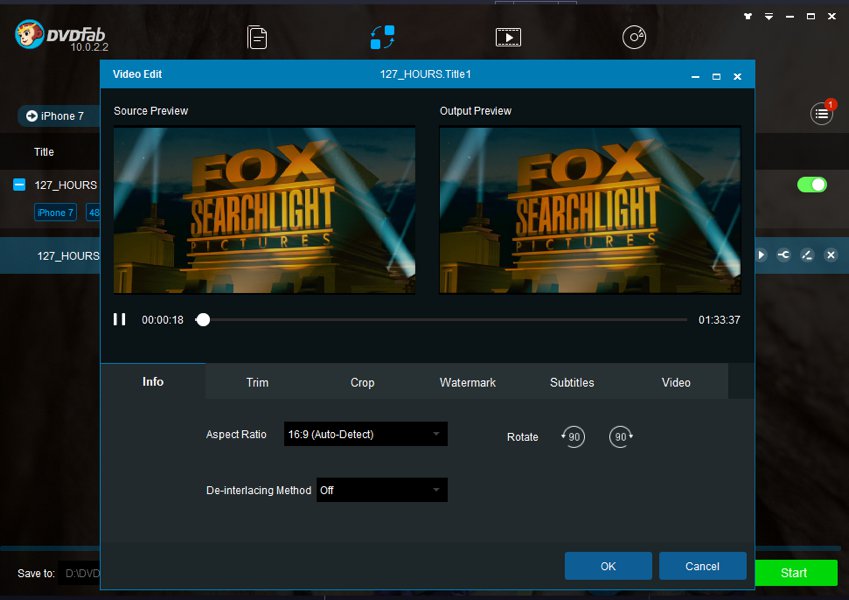Click the Title column header

44,152
